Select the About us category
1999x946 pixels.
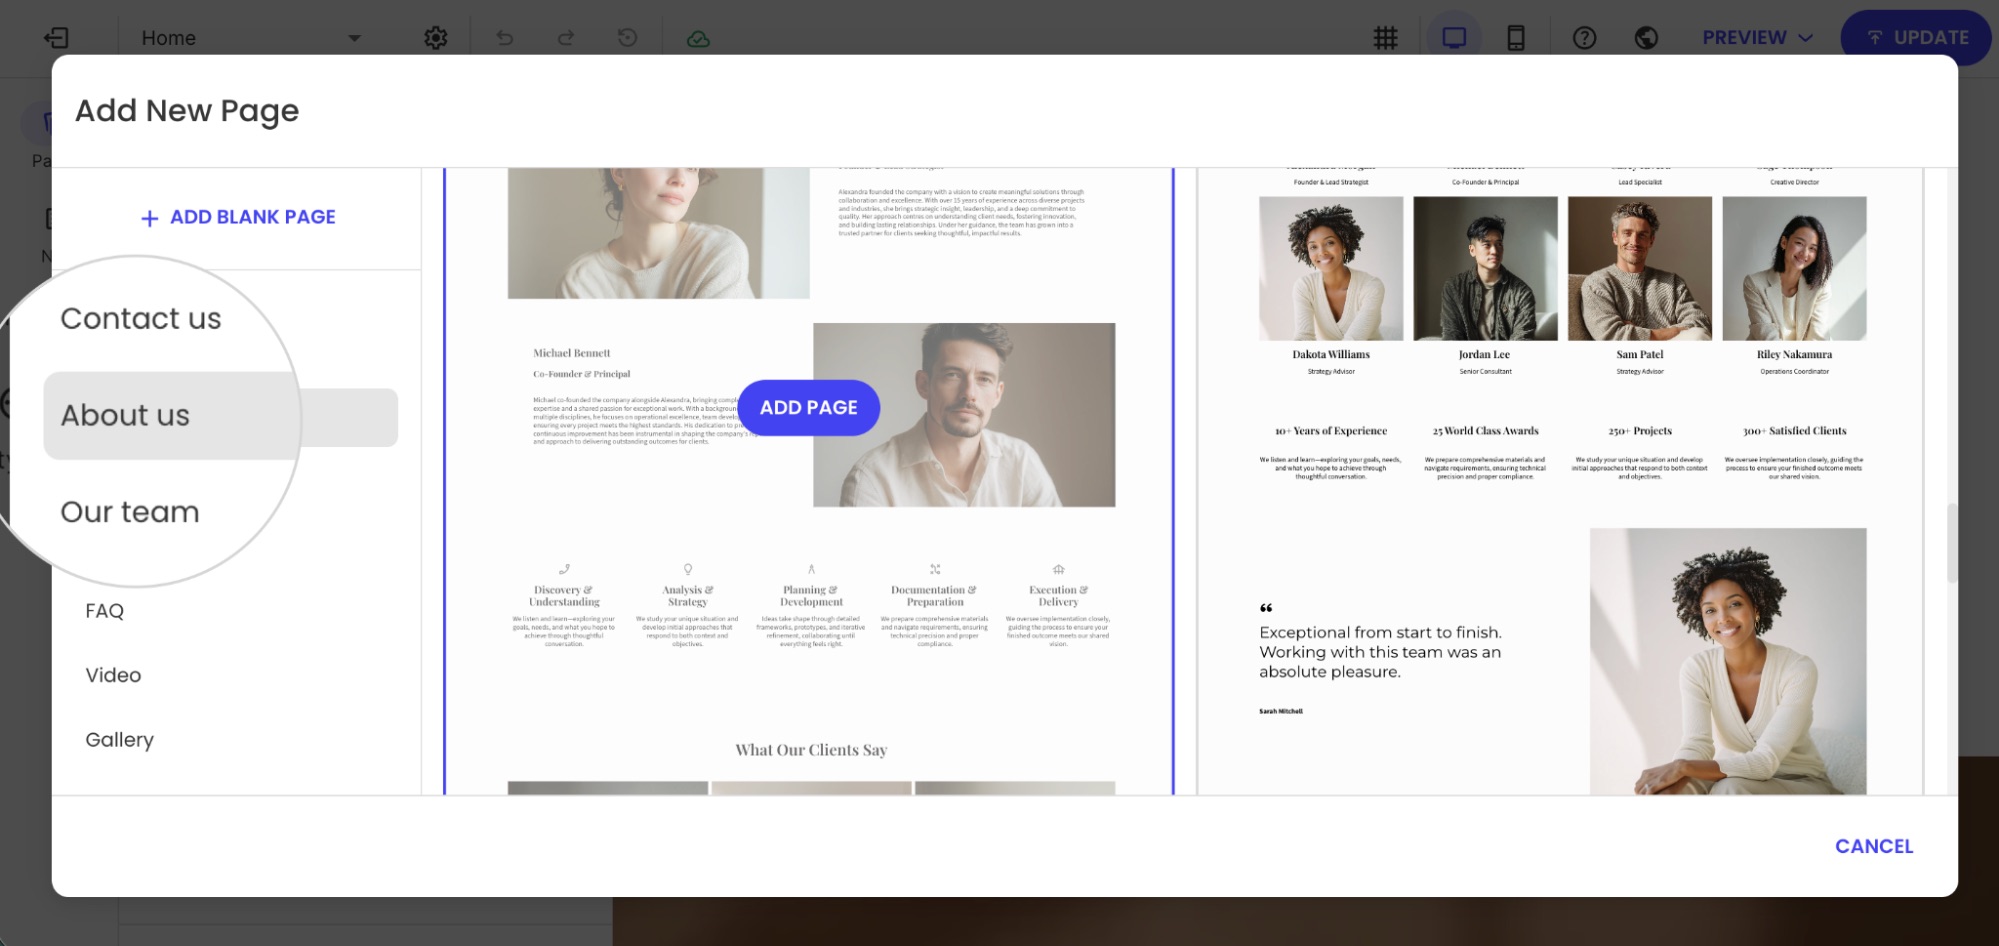point(221,416)
